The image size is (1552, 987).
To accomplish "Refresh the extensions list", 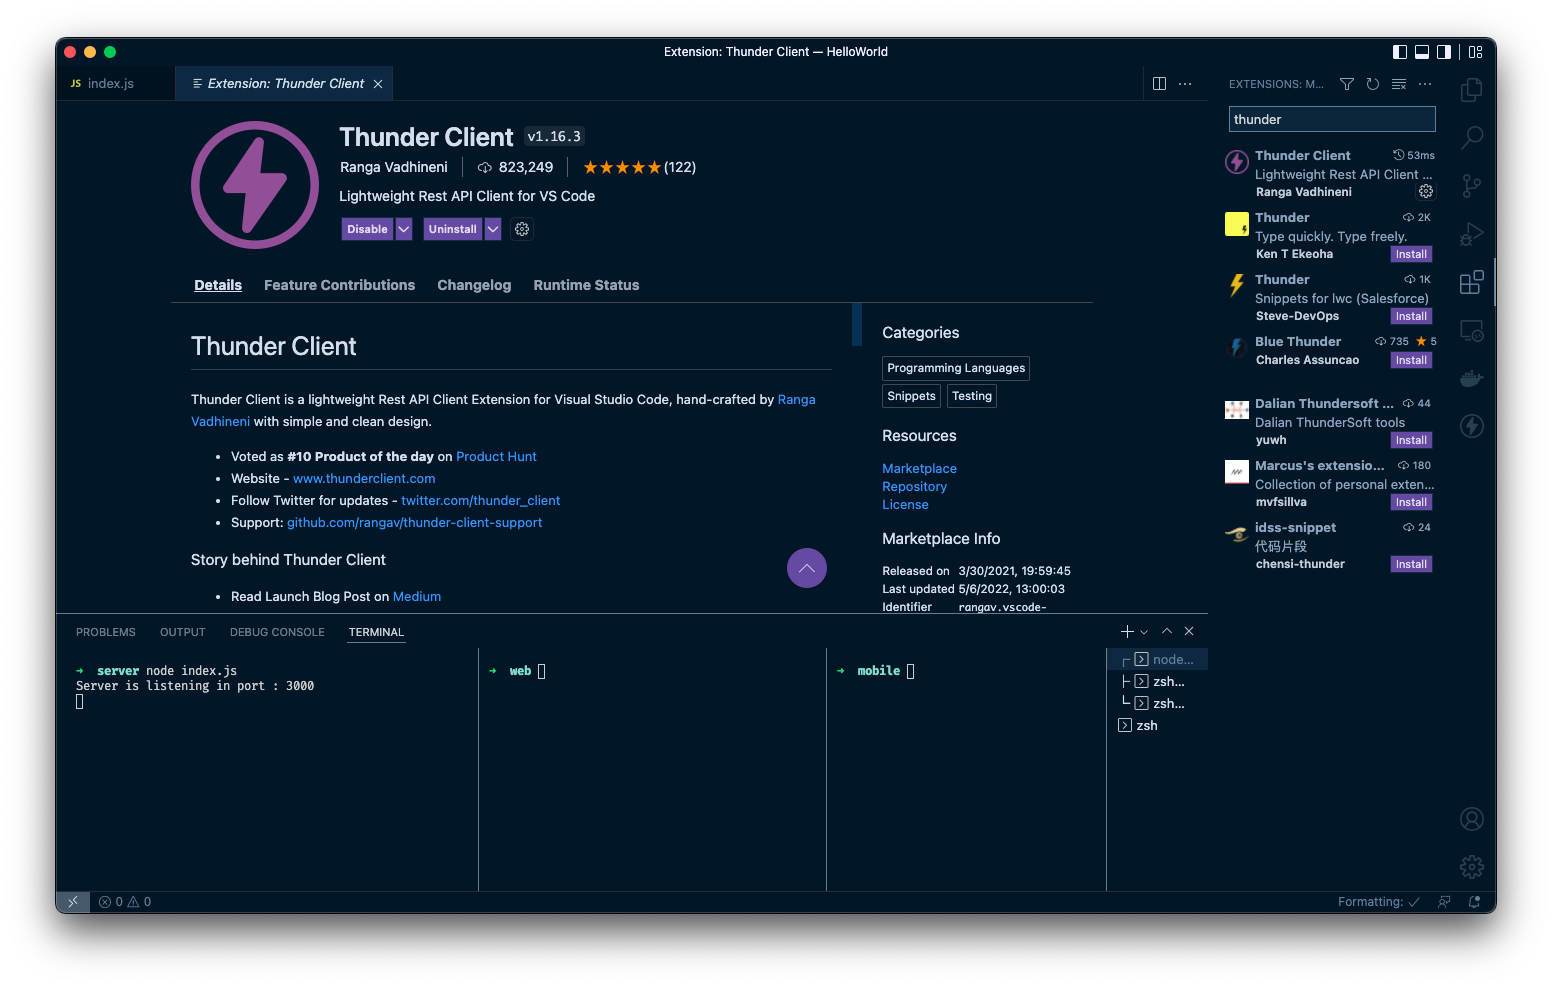I will 1373,84.
